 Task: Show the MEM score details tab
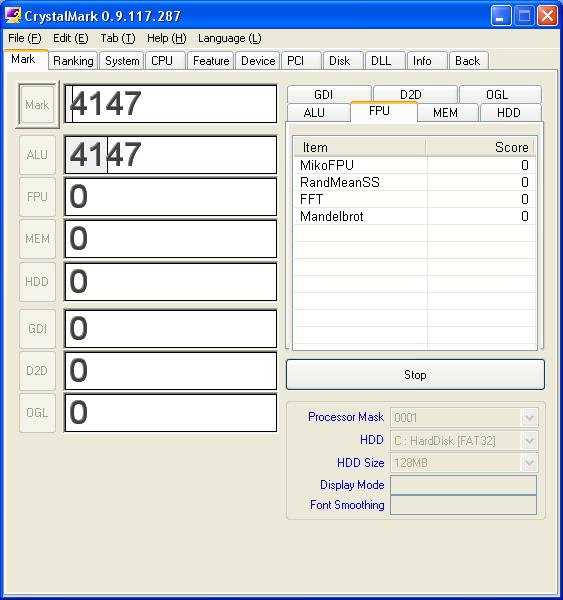[447, 113]
